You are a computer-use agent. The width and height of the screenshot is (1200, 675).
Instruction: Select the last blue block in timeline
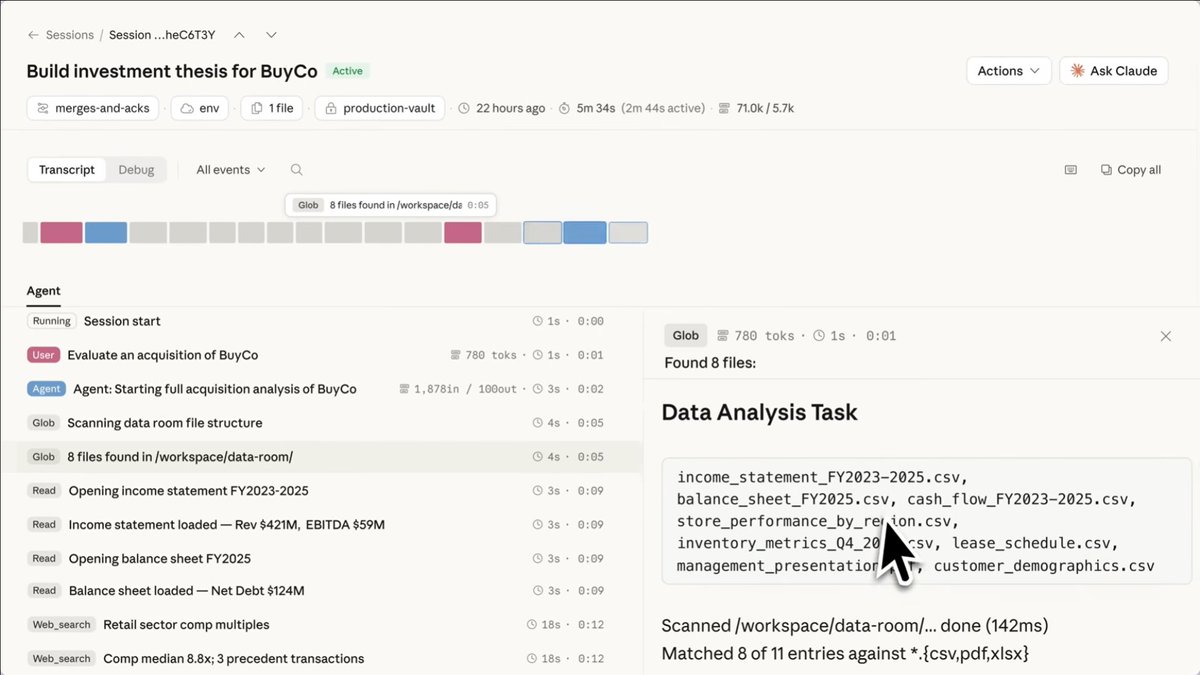585,233
